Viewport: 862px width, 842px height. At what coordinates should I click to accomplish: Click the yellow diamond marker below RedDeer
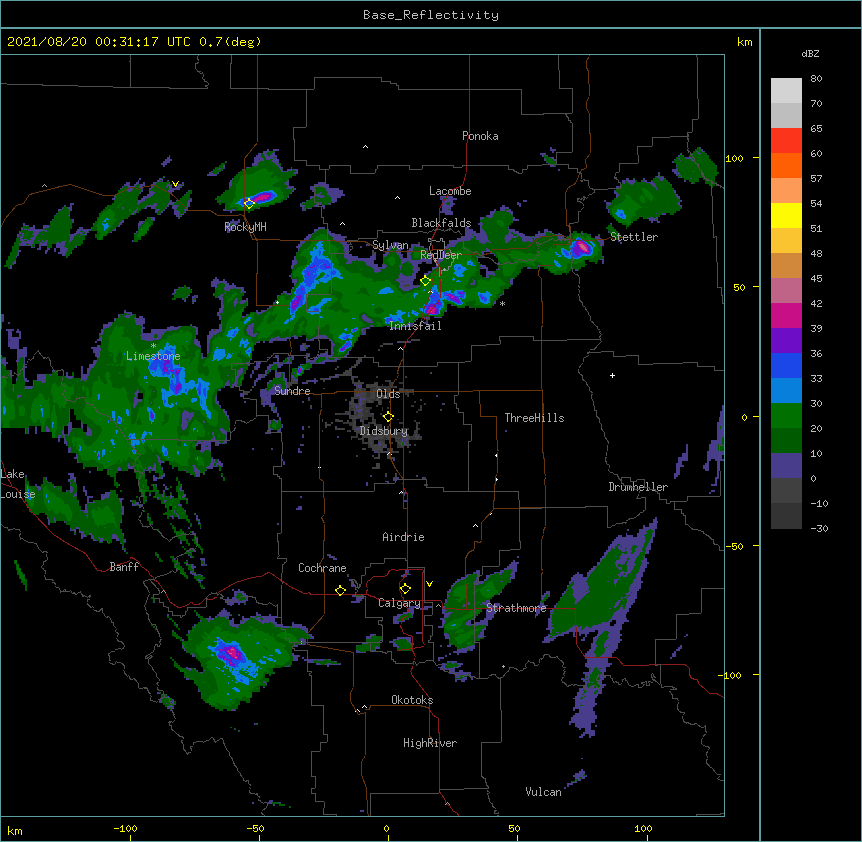tap(425, 281)
